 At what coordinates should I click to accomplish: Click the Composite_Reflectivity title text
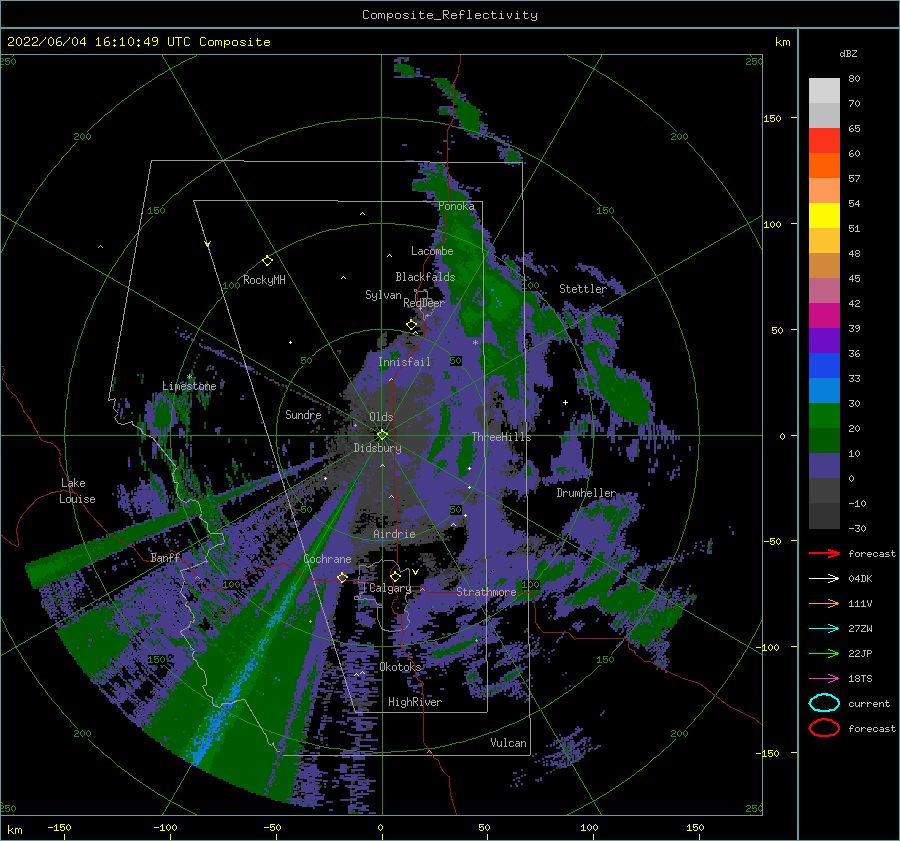450,15
